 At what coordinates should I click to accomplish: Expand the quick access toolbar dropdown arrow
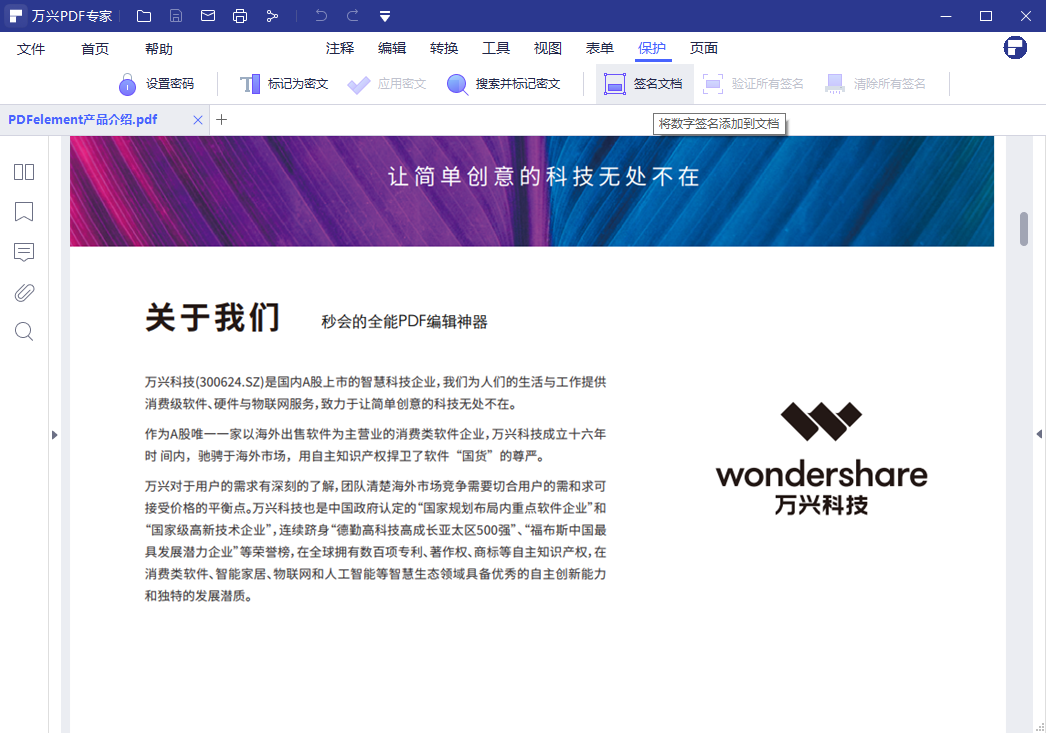click(x=385, y=16)
